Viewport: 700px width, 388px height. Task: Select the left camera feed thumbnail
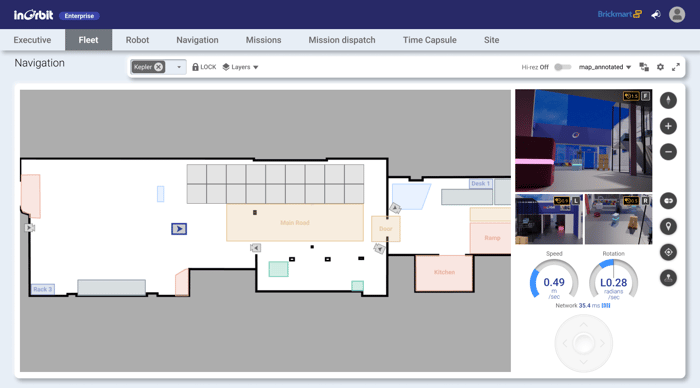pyautogui.click(x=549, y=219)
